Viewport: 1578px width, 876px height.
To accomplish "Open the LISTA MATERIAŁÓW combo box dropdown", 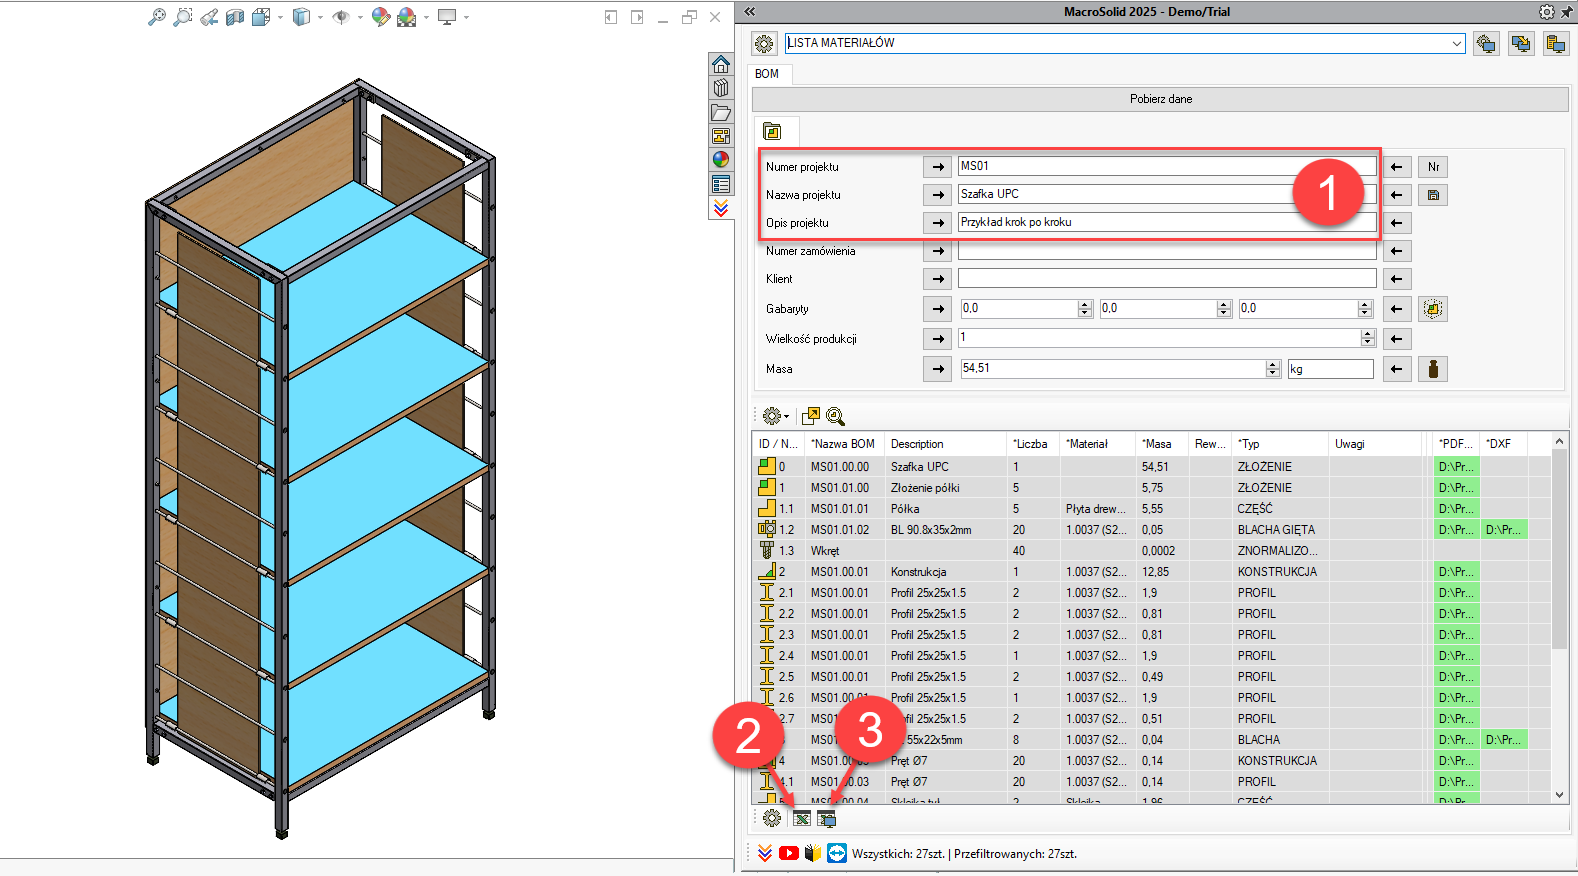I will coord(1457,43).
